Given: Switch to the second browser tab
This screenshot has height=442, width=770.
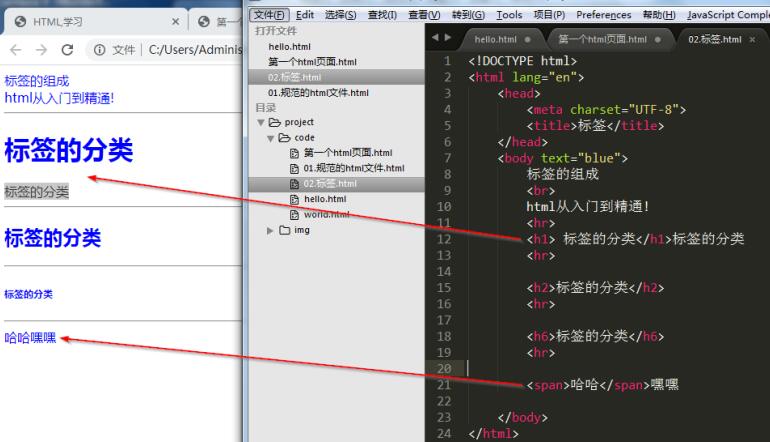Looking at the screenshot, I should tap(216, 22).
